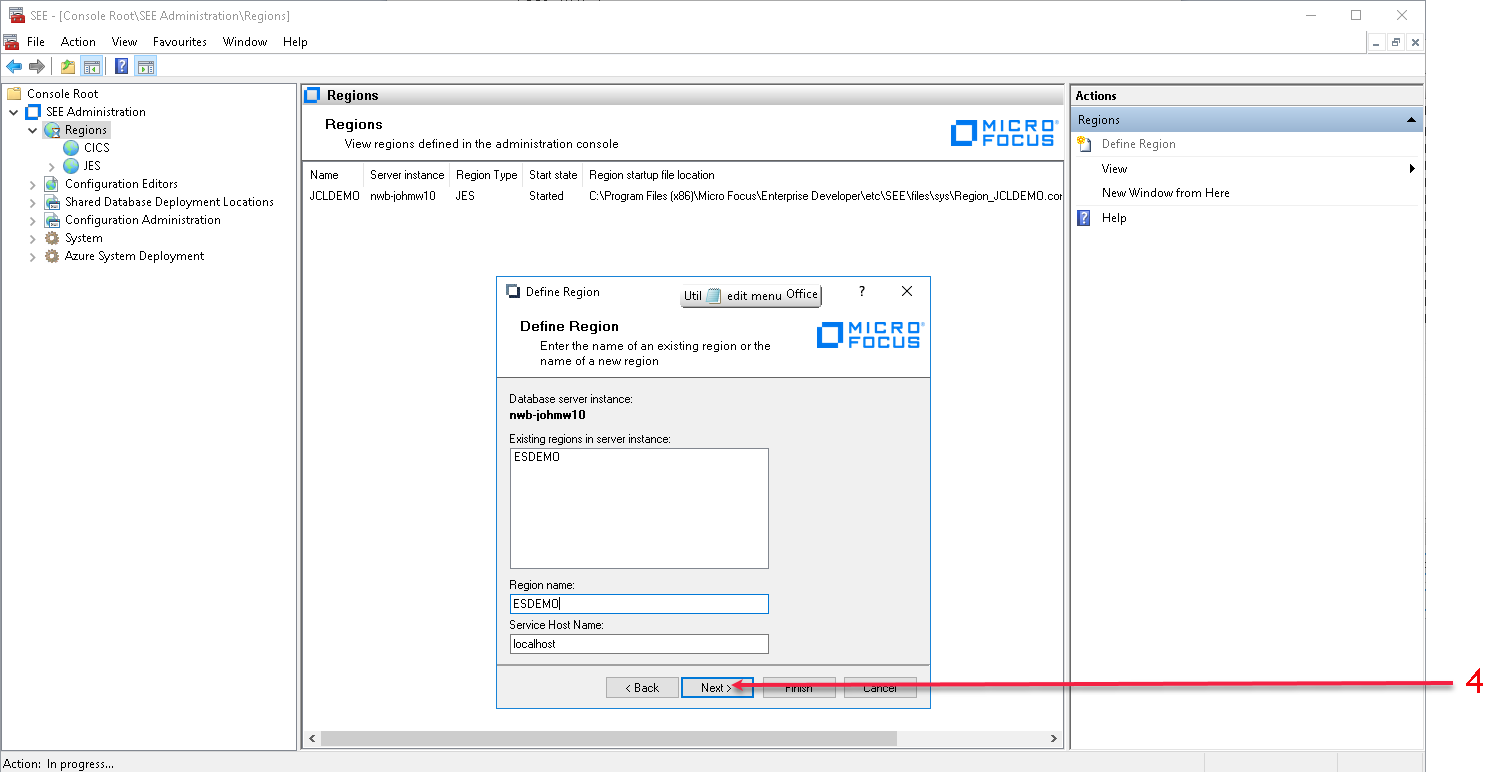
Task: Open the Action menu
Action: click(78, 42)
